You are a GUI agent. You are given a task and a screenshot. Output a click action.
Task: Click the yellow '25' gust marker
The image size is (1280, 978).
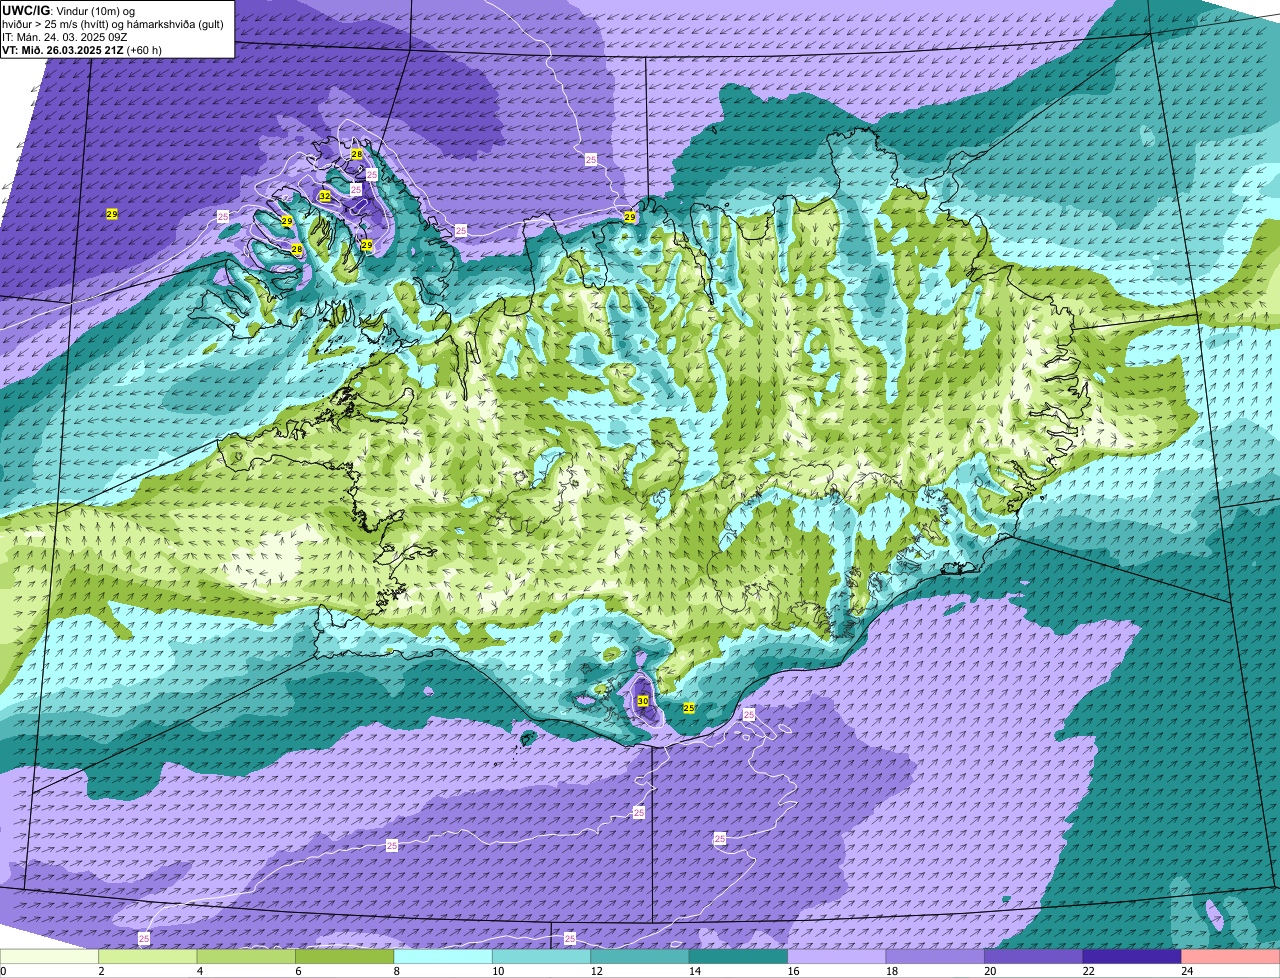(x=689, y=708)
